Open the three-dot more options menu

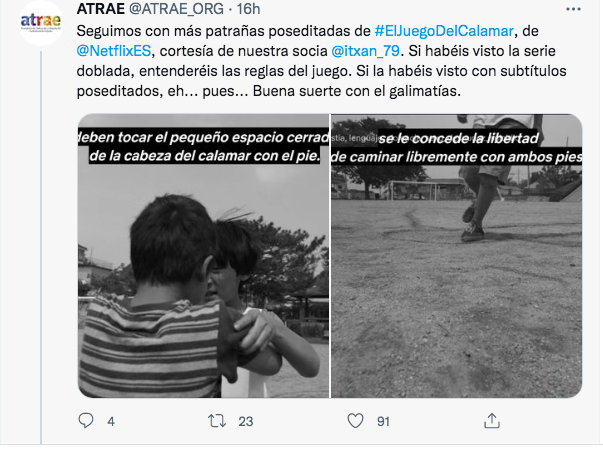pos(573,9)
